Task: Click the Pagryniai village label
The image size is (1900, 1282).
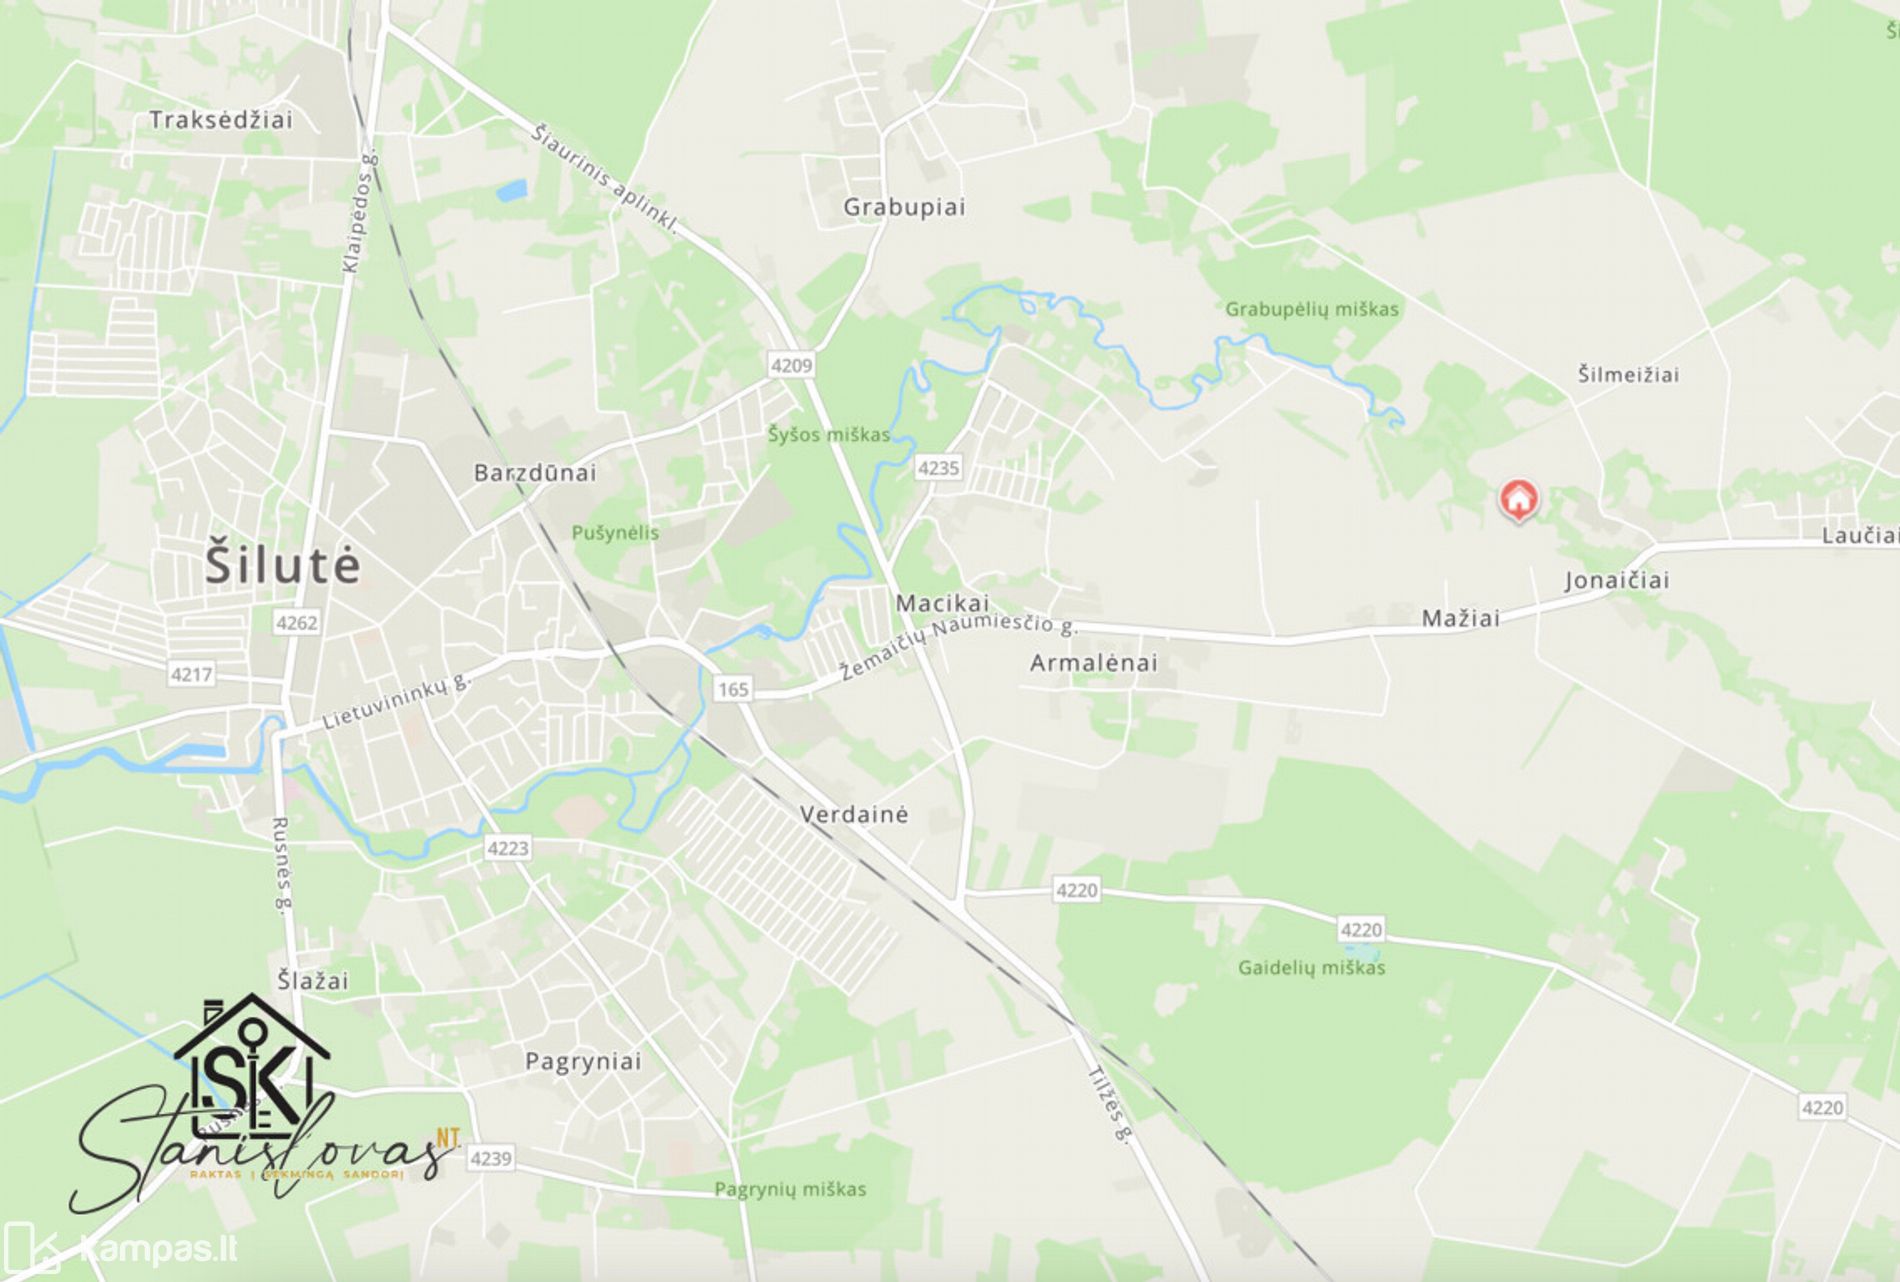Action: [x=583, y=1062]
